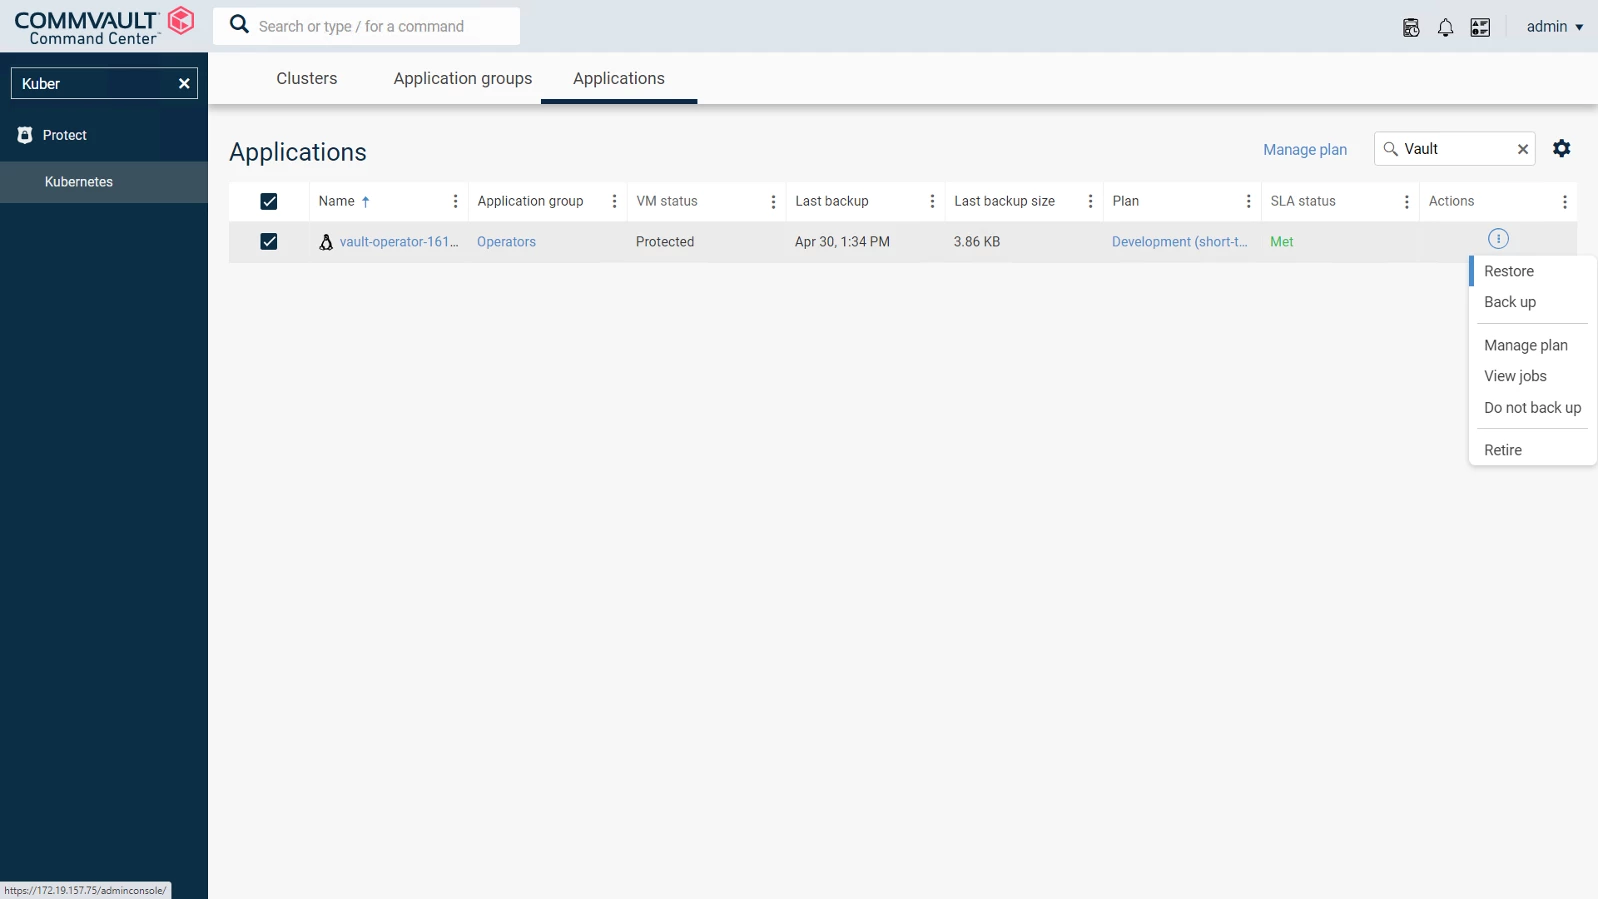The height and width of the screenshot is (899, 1598).
Task: Open the vault-operator application link
Action: (x=399, y=242)
